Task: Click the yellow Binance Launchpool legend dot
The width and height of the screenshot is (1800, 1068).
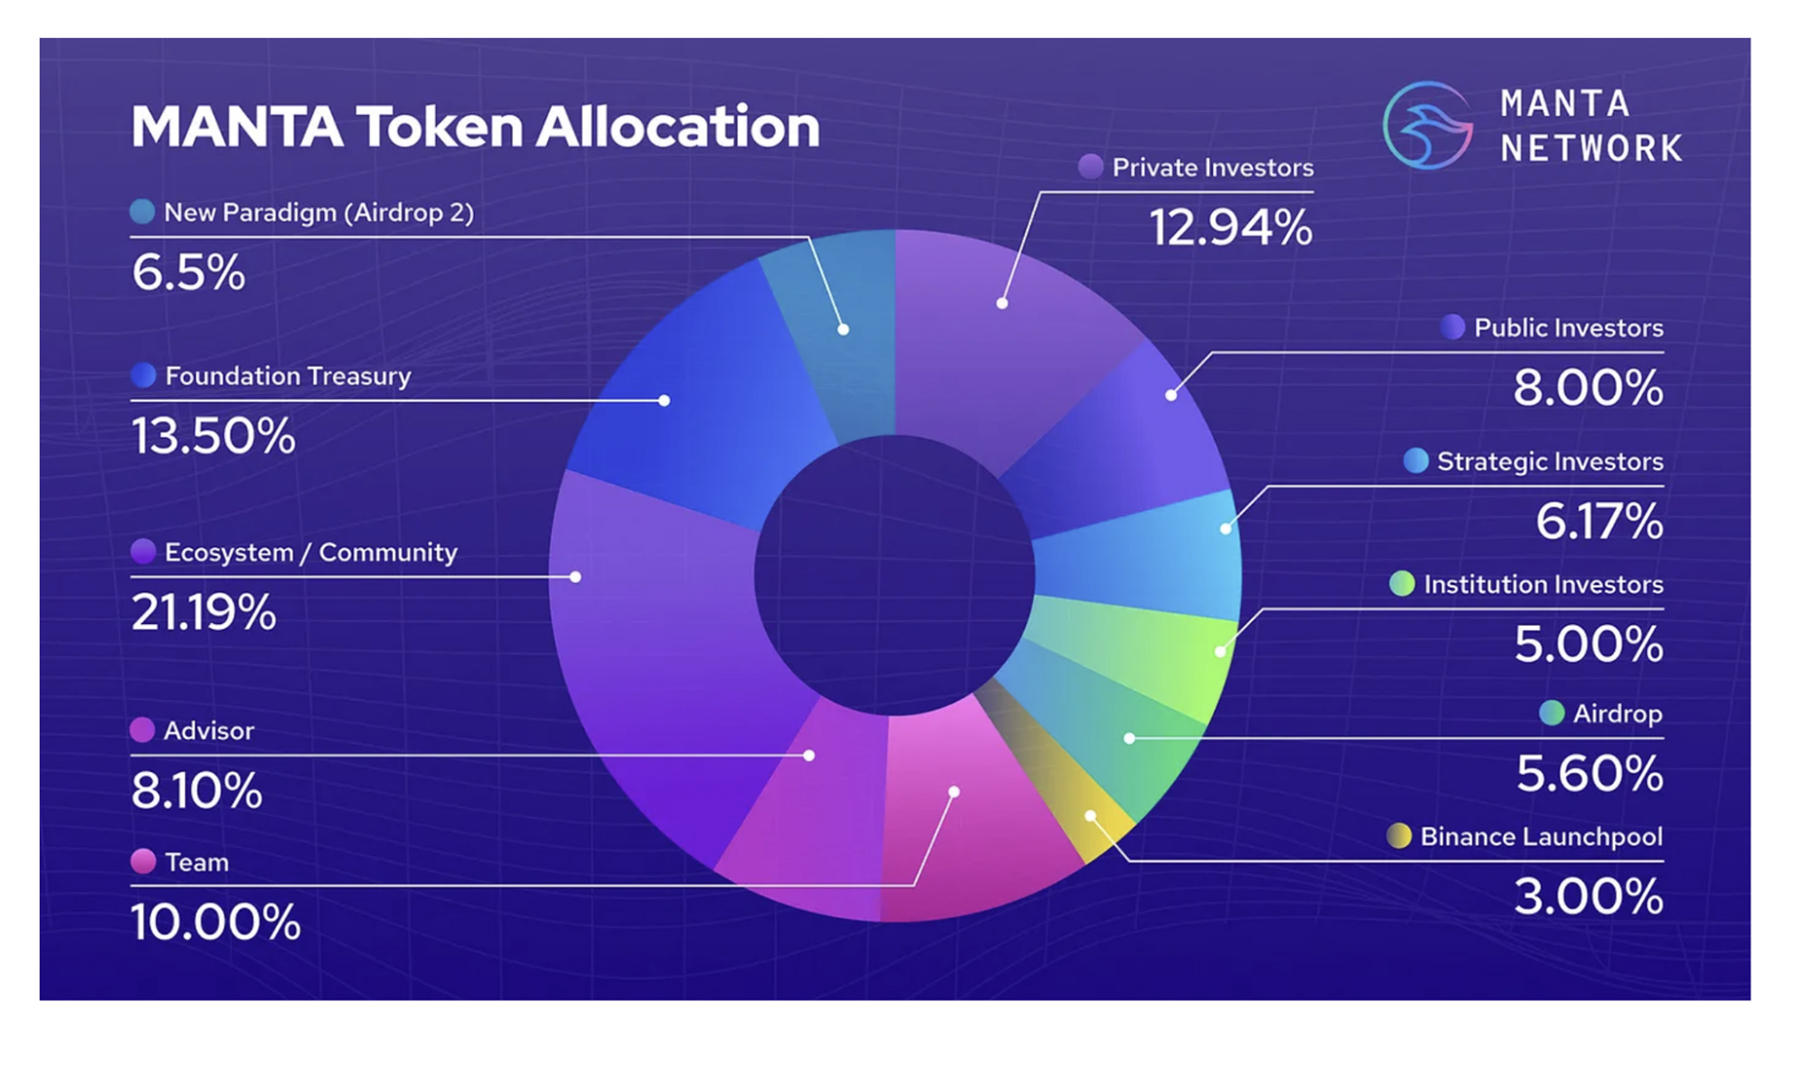Action: [1399, 836]
